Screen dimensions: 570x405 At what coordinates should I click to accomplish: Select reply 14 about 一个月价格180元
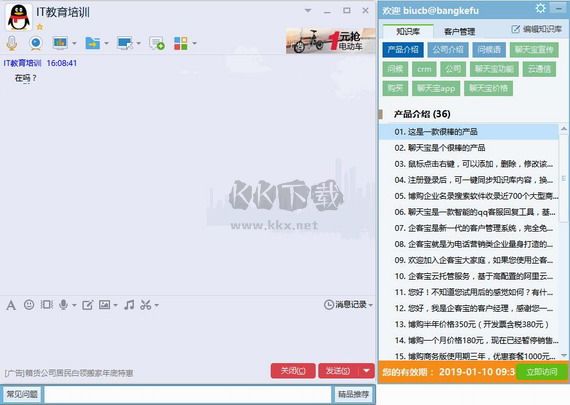coord(469,340)
